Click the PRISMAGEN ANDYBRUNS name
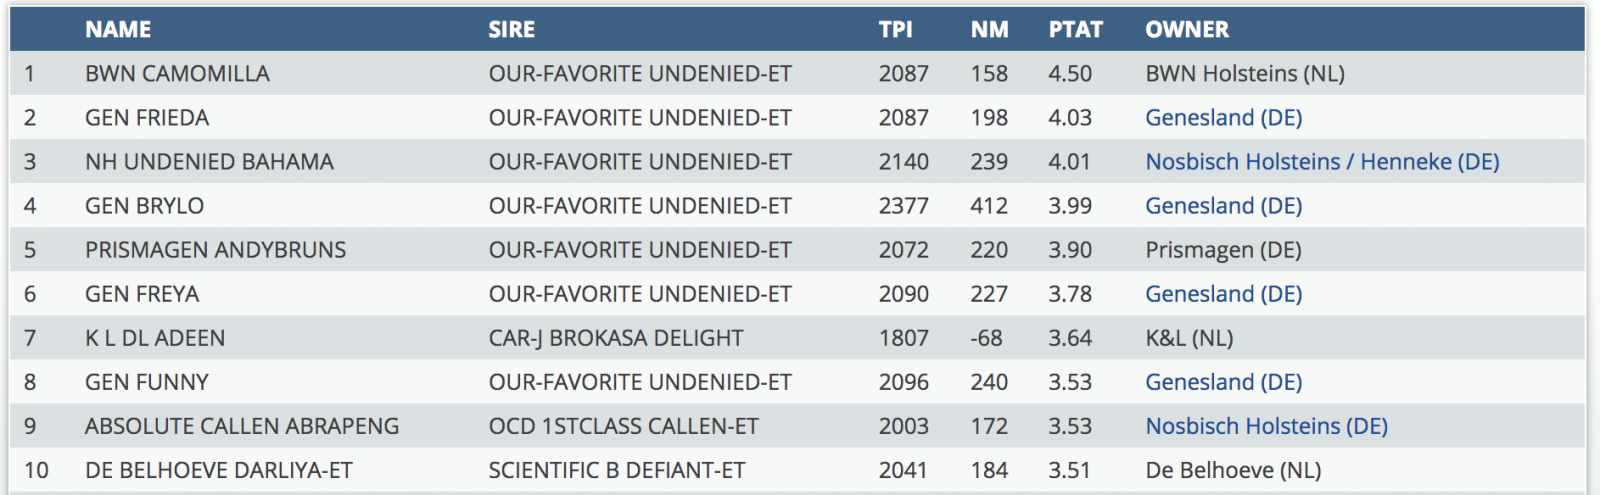This screenshot has height=495, width=1600. 215,250
